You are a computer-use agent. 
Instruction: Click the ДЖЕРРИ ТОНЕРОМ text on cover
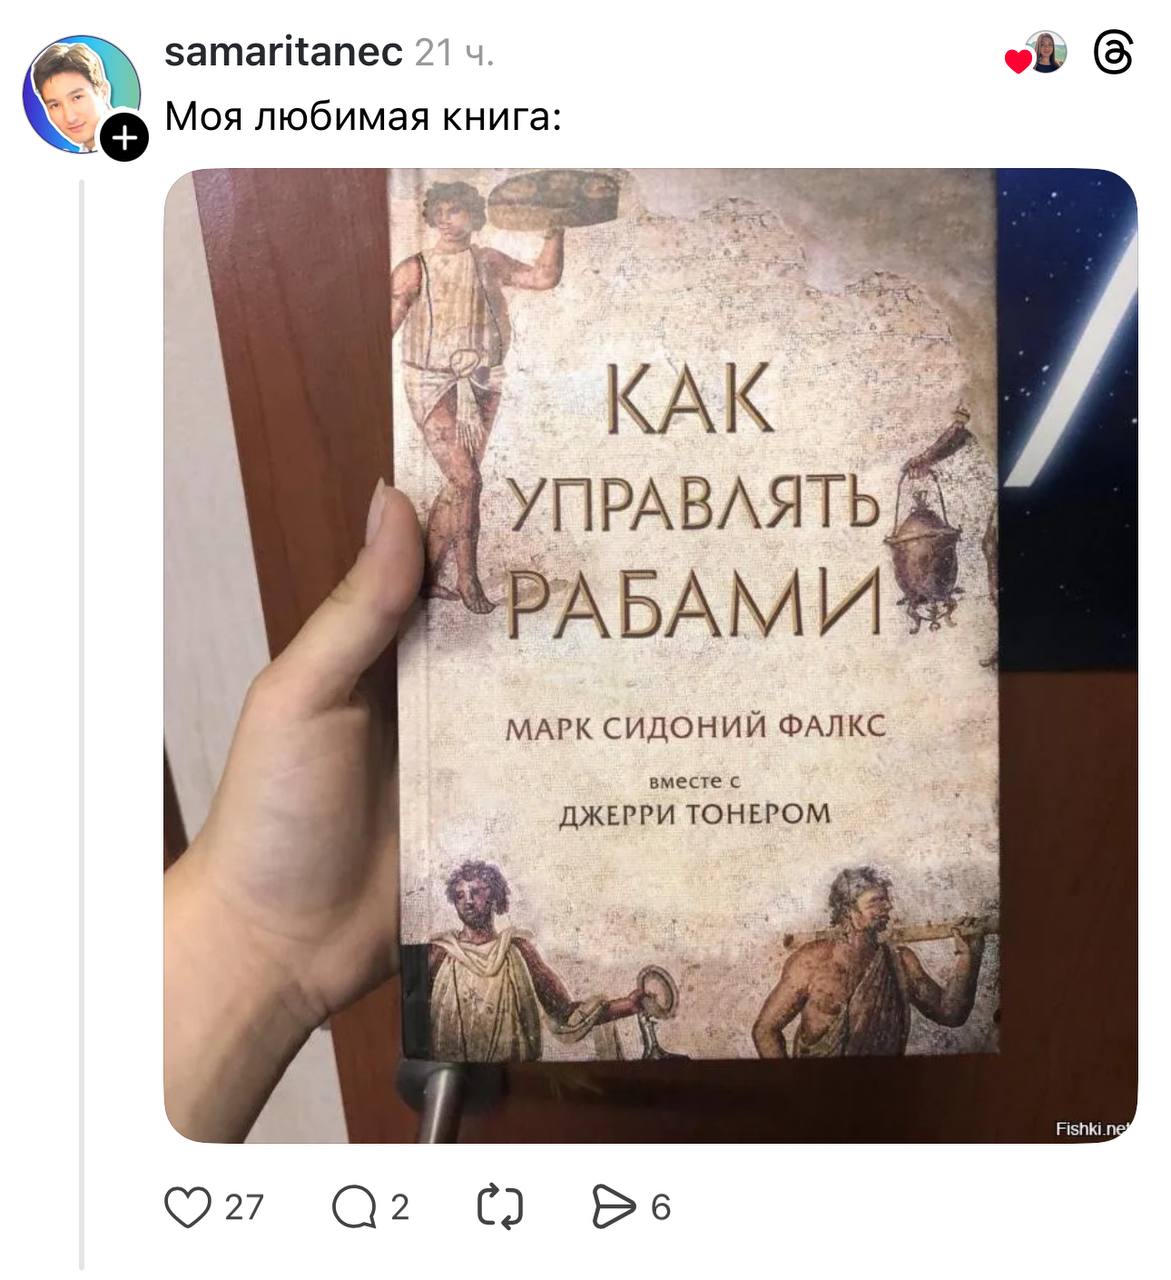tap(695, 813)
